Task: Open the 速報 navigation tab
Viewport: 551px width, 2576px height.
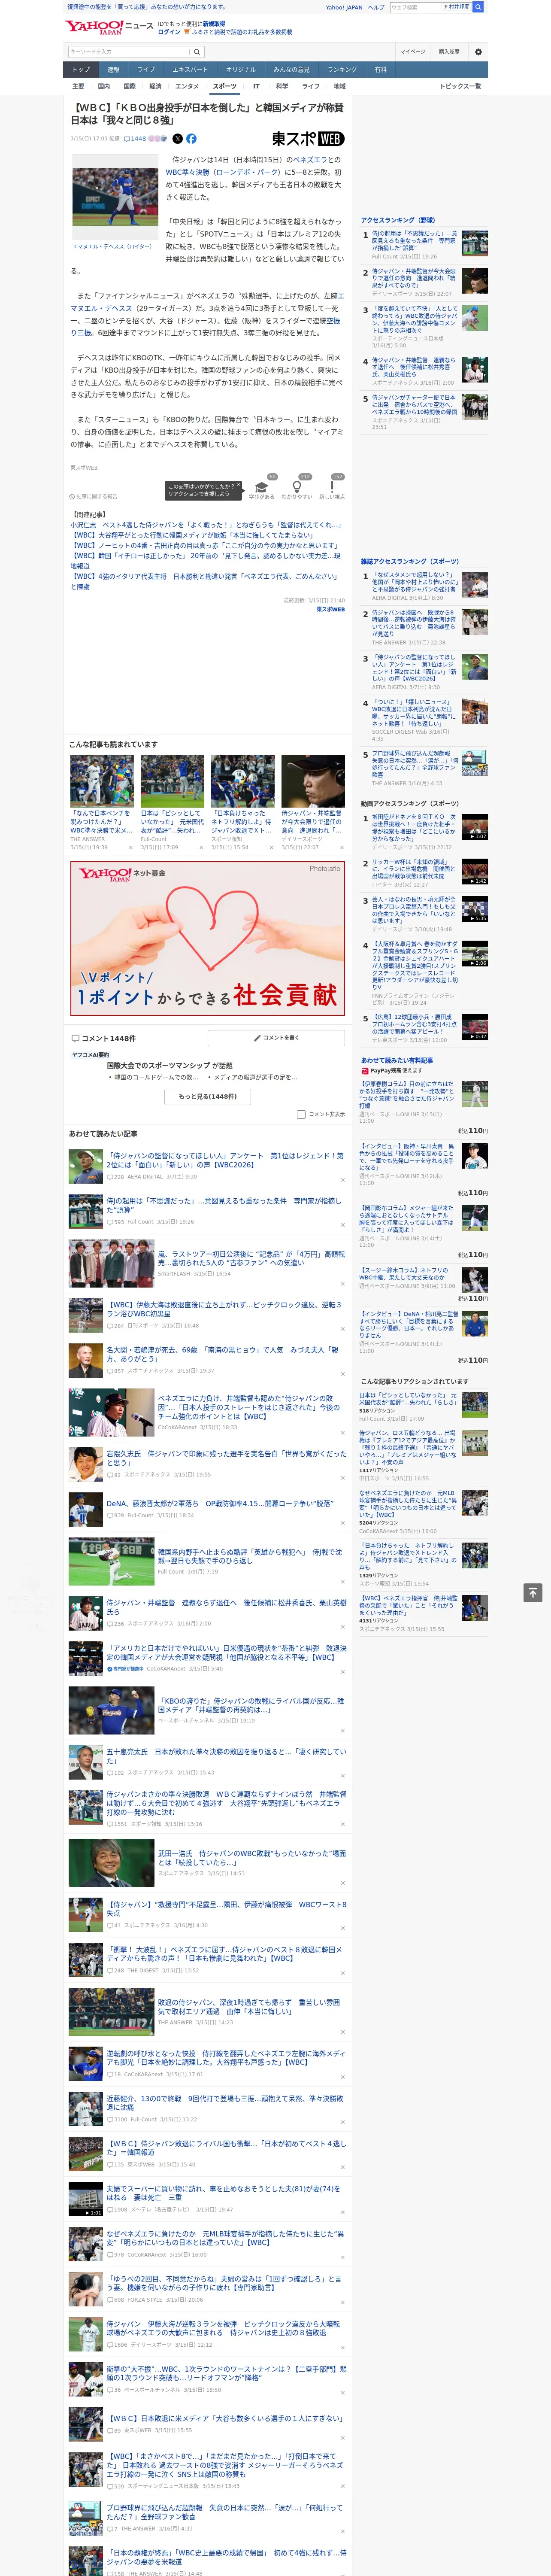Action: pyautogui.click(x=113, y=70)
